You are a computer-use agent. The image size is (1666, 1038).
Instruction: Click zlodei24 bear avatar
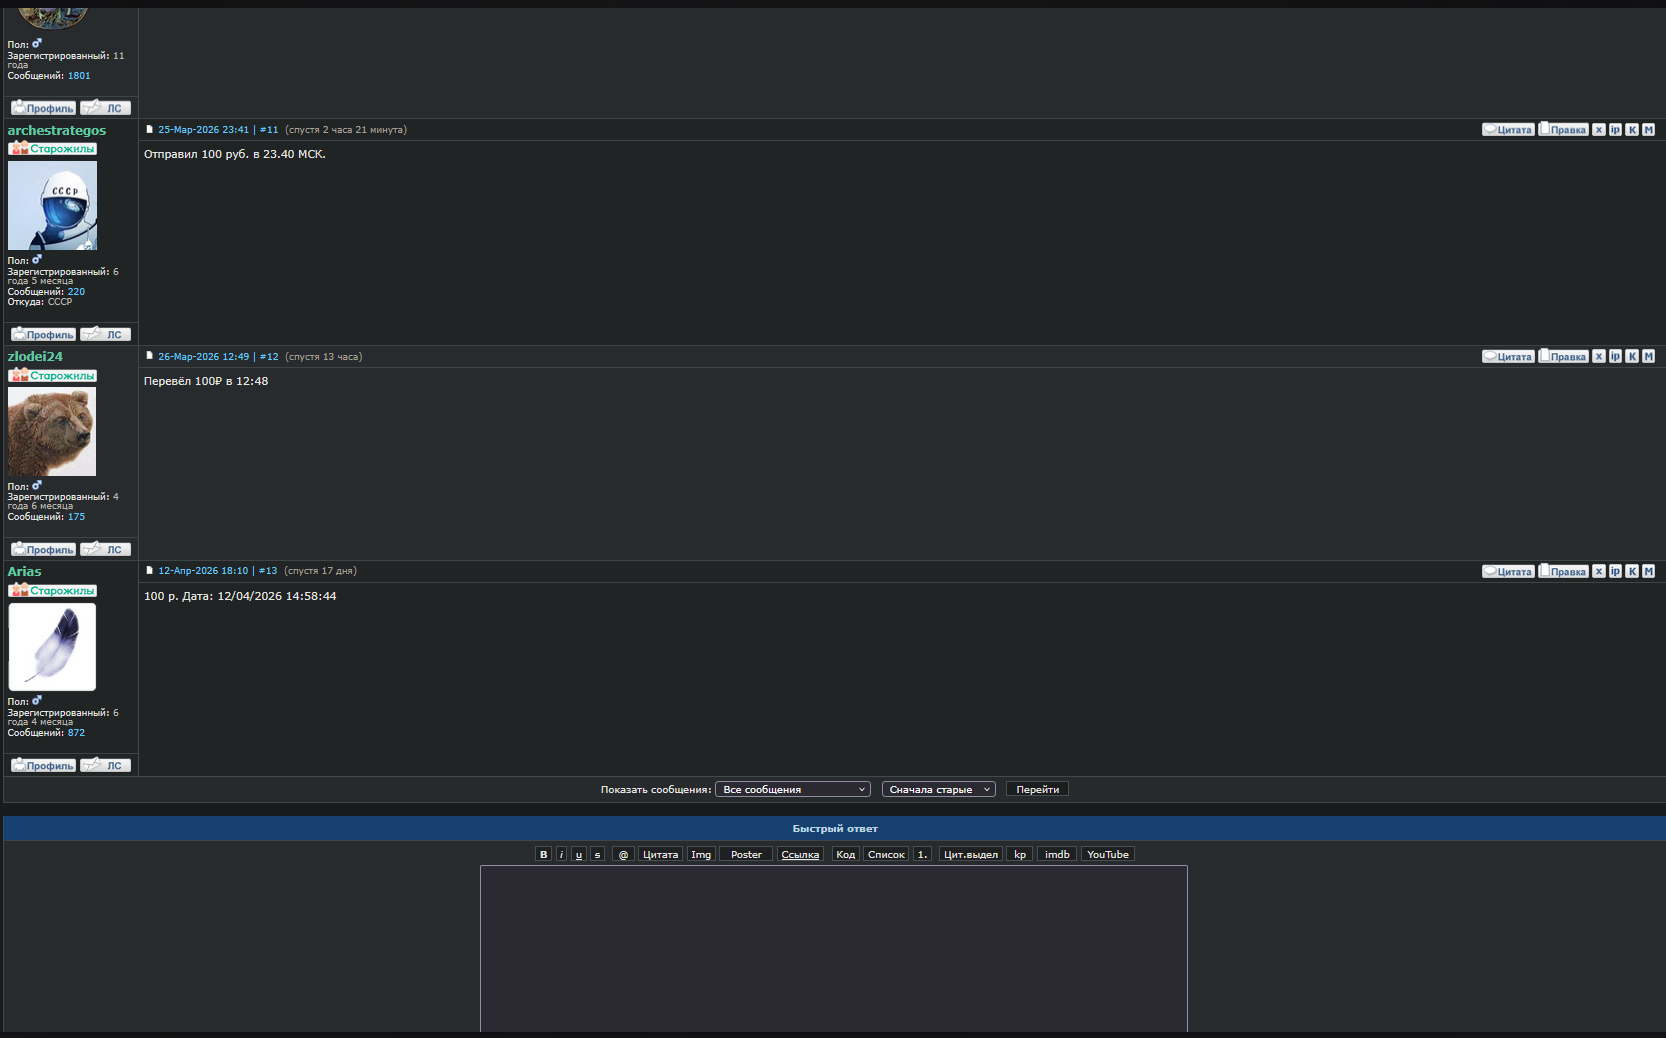pos(52,432)
